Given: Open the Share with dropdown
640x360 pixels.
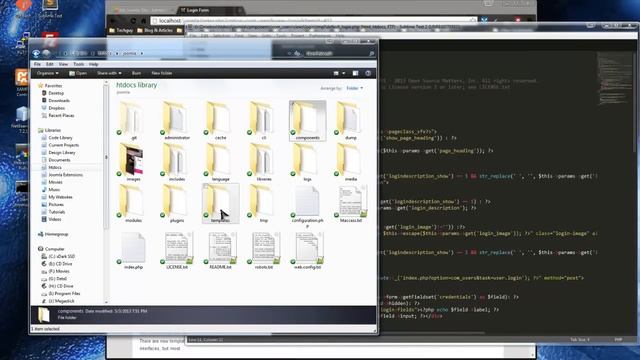Looking at the screenshot, I should (109, 73).
